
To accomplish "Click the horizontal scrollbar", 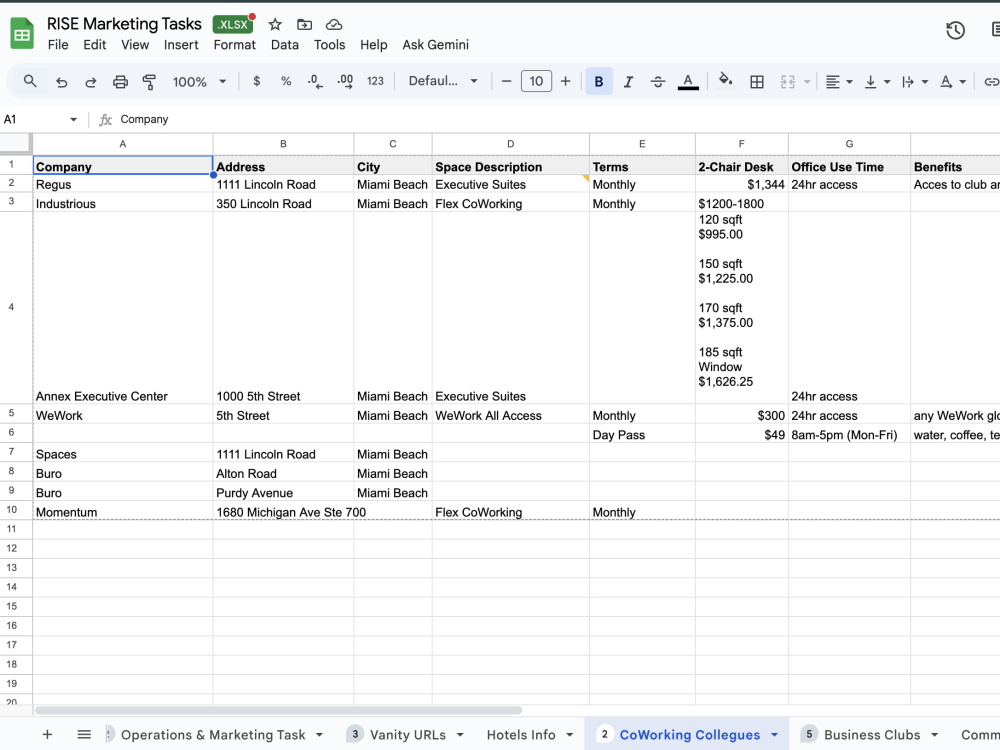I will coord(279,710).
